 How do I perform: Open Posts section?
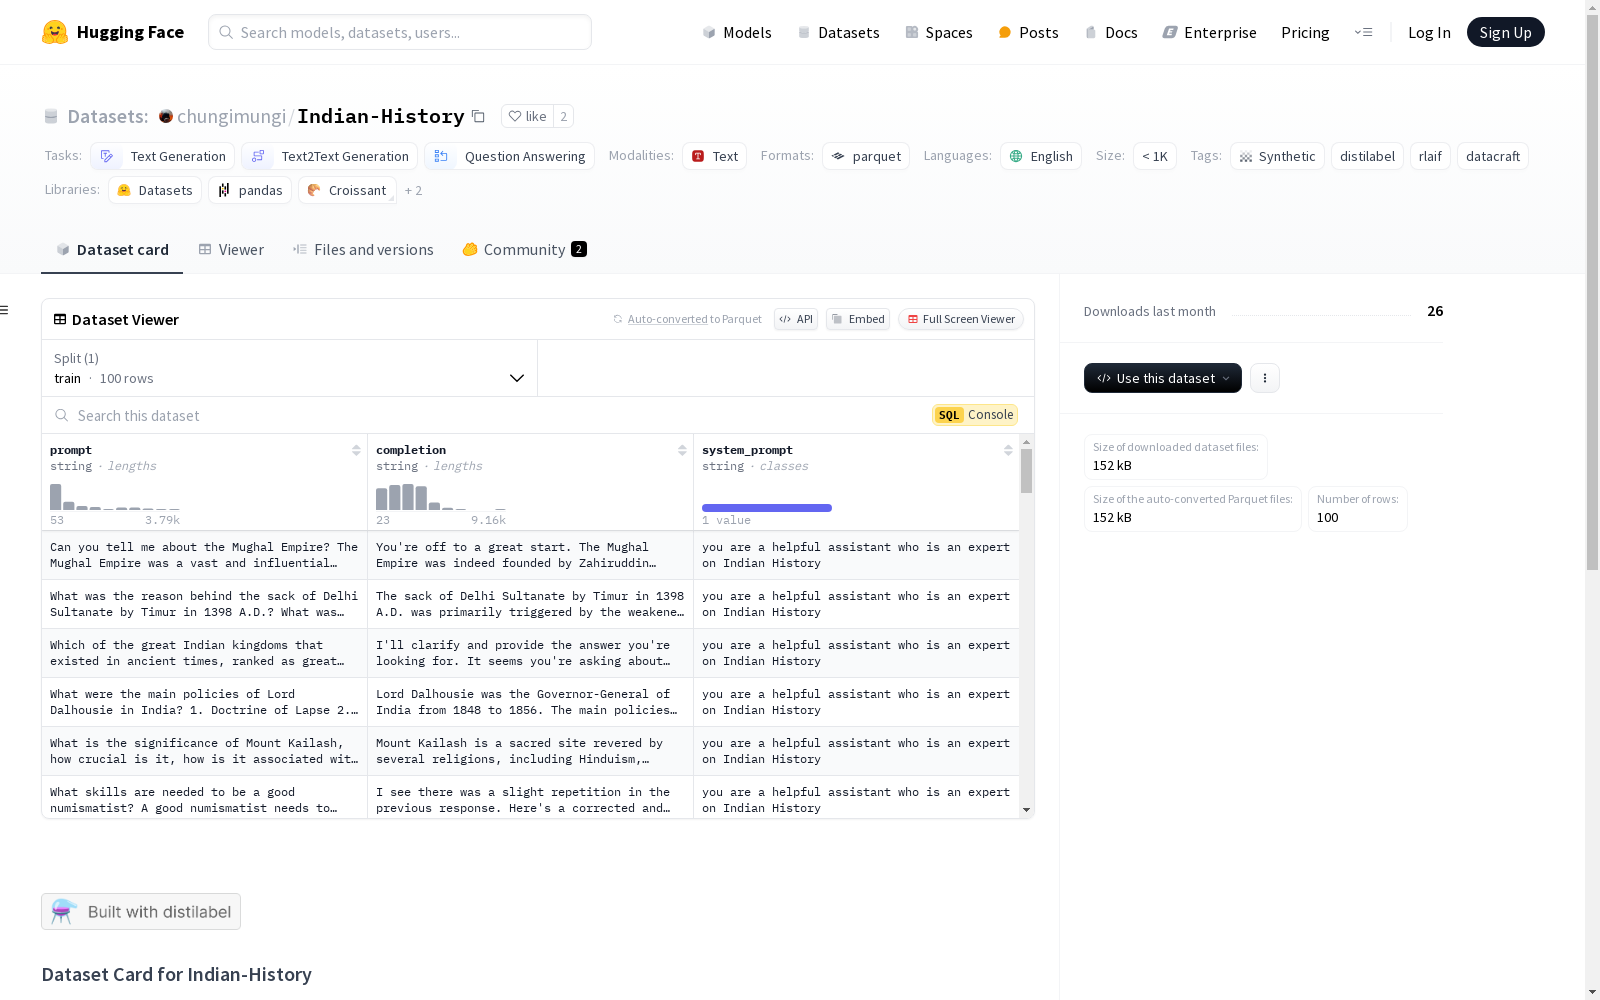click(x=1028, y=32)
